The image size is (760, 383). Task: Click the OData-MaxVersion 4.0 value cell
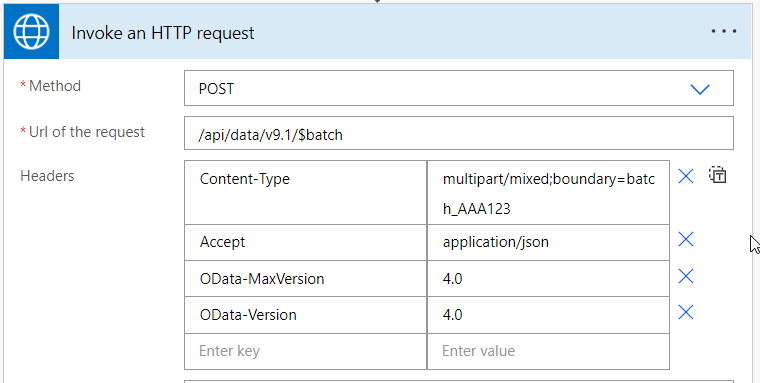click(548, 279)
